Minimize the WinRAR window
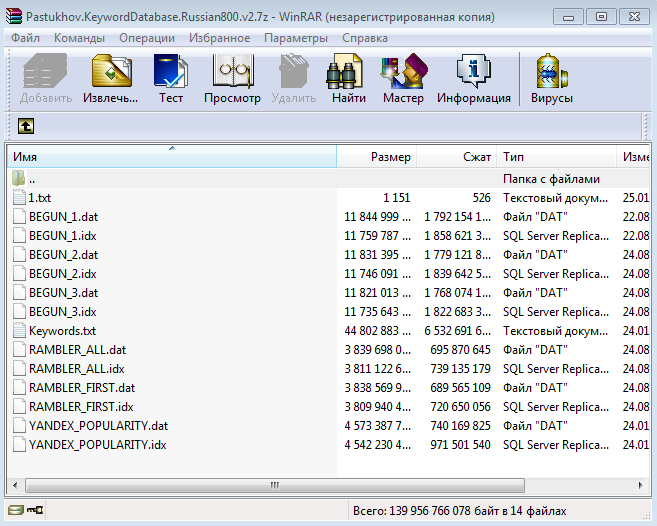 pyautogui.click(x=568, y=17)
